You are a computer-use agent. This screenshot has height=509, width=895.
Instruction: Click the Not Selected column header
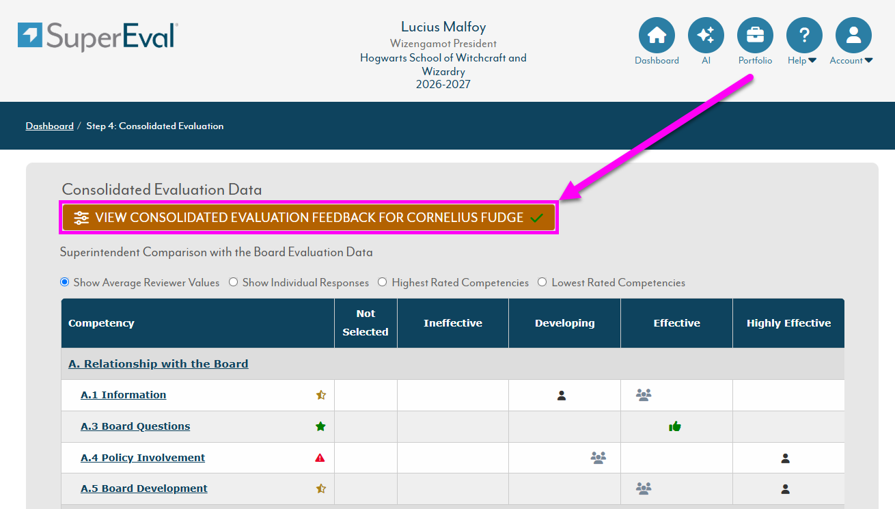click(365, 323)
